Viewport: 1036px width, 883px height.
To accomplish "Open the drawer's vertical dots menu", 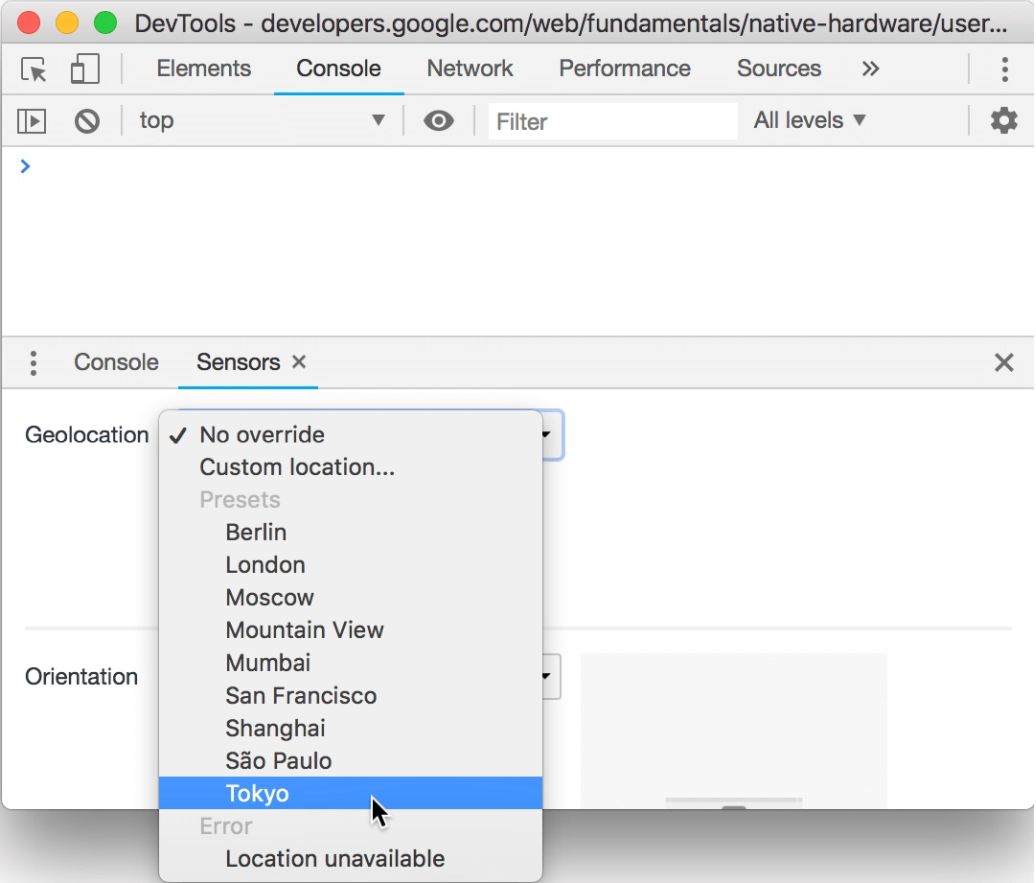I will click(x=33, y=362).
